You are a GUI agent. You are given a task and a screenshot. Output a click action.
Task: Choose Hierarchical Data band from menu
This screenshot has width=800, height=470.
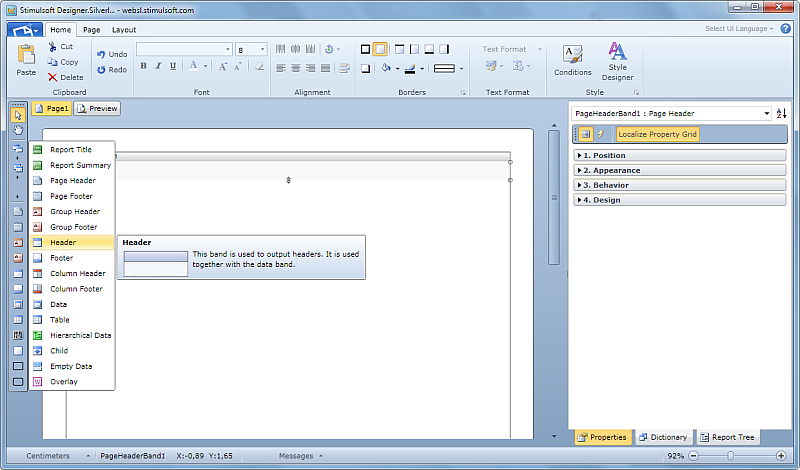(x=72, y=335)
